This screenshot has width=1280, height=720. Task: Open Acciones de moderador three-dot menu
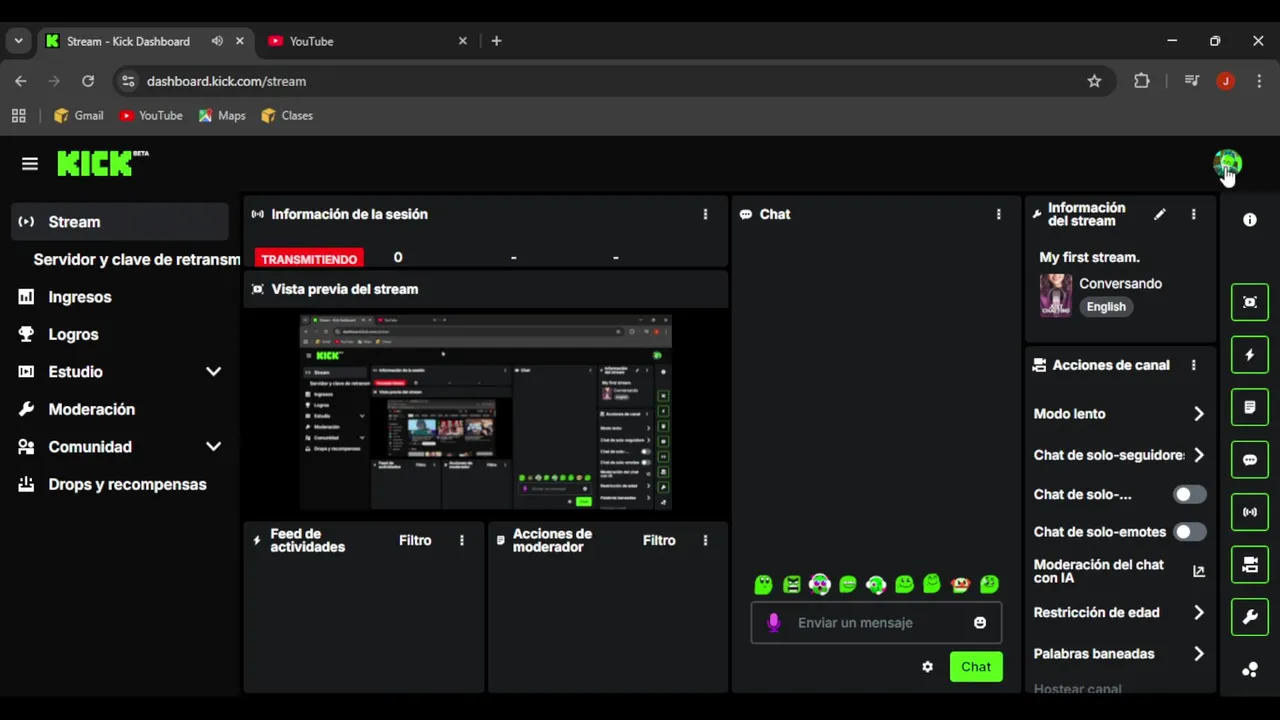(705, 540)
